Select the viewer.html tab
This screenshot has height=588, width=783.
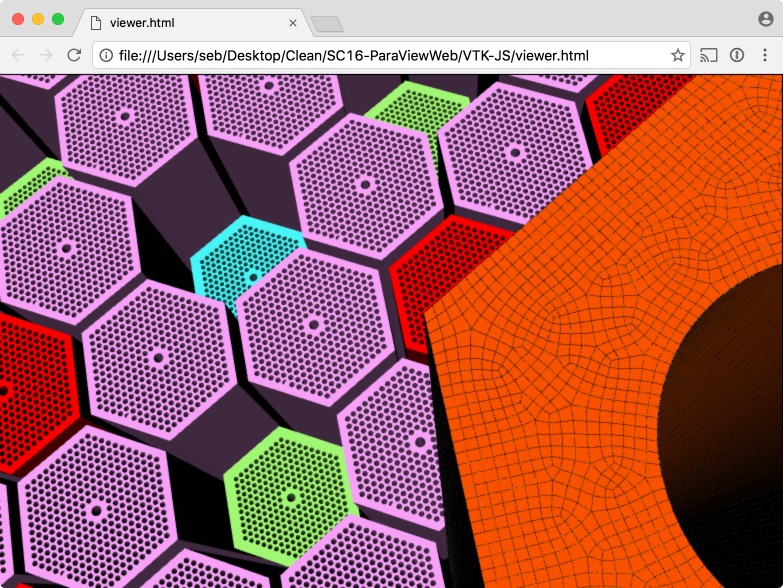tap(193, 22)
